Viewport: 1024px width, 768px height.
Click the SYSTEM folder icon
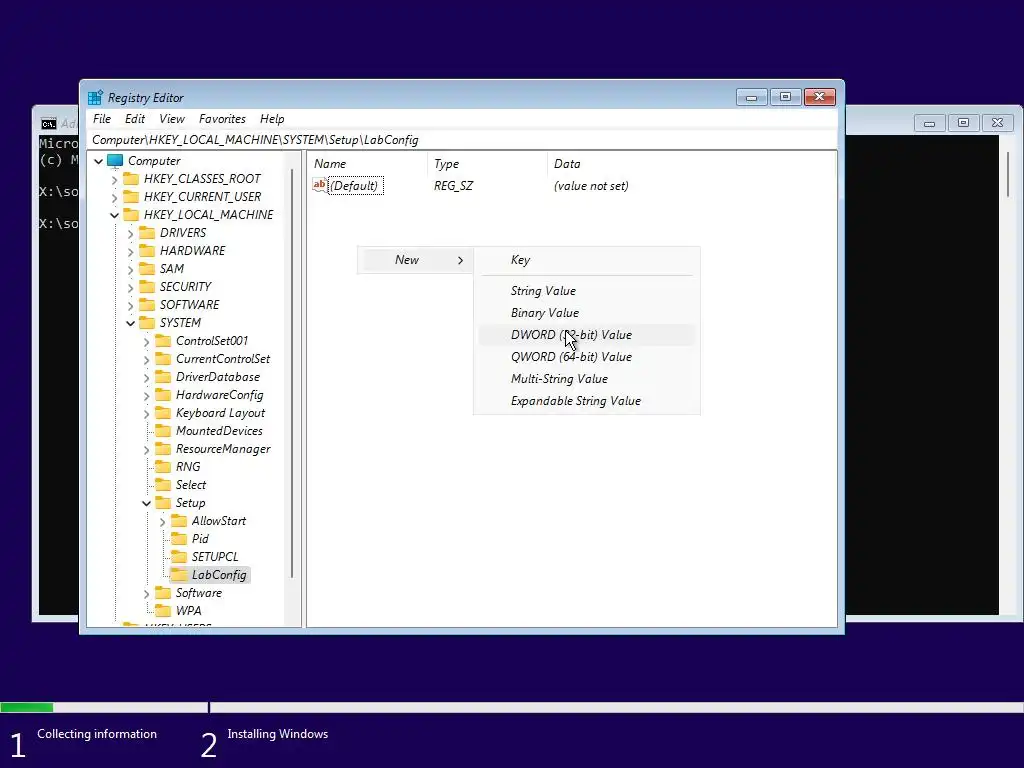148,323
